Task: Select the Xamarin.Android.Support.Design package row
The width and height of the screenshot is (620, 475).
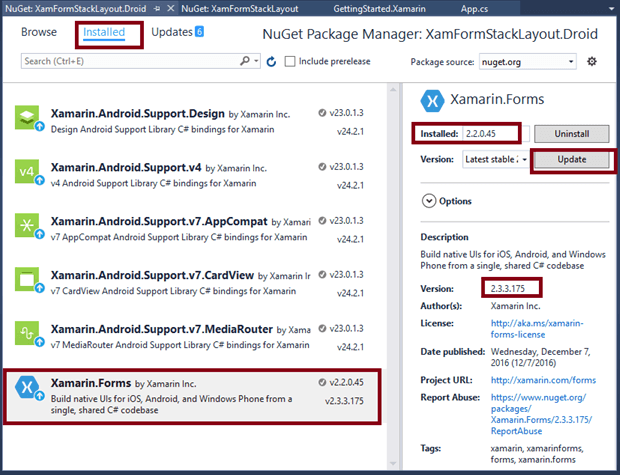Action: (x=194, y=121)
